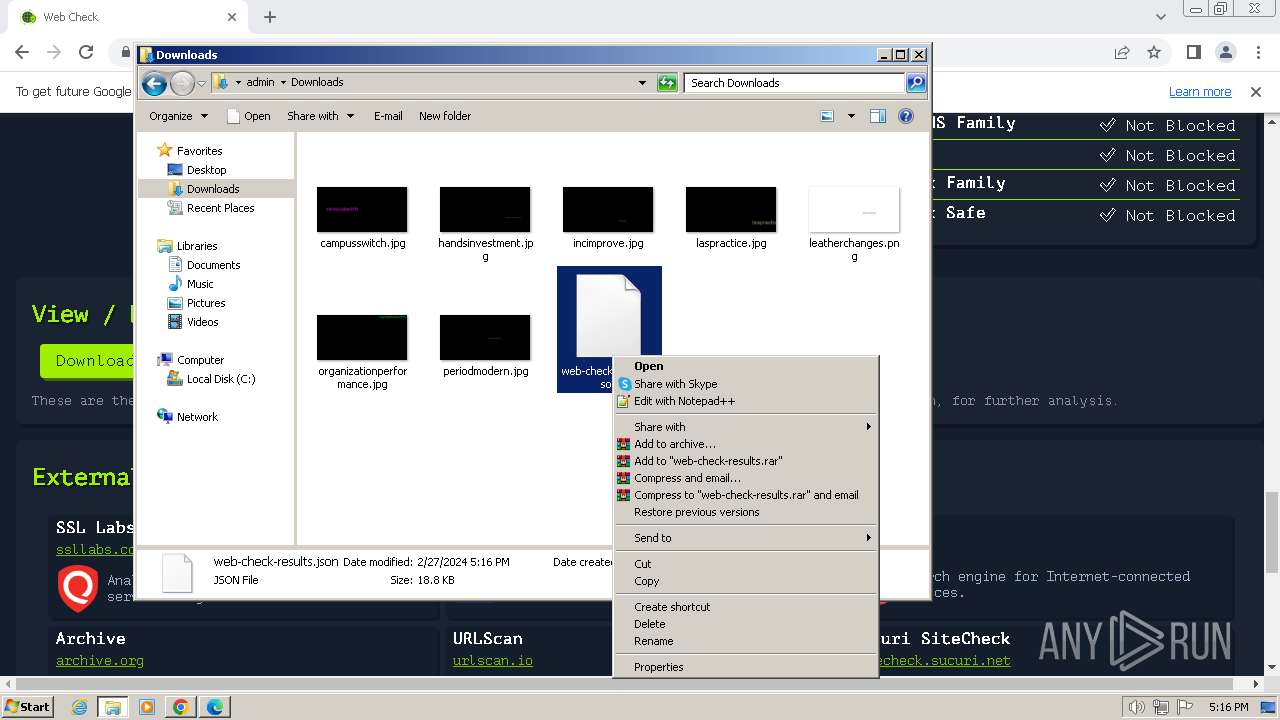Select the periodmodern.jpg file
This screenshot has width=1280, height=720.
(x=485, y=345)
